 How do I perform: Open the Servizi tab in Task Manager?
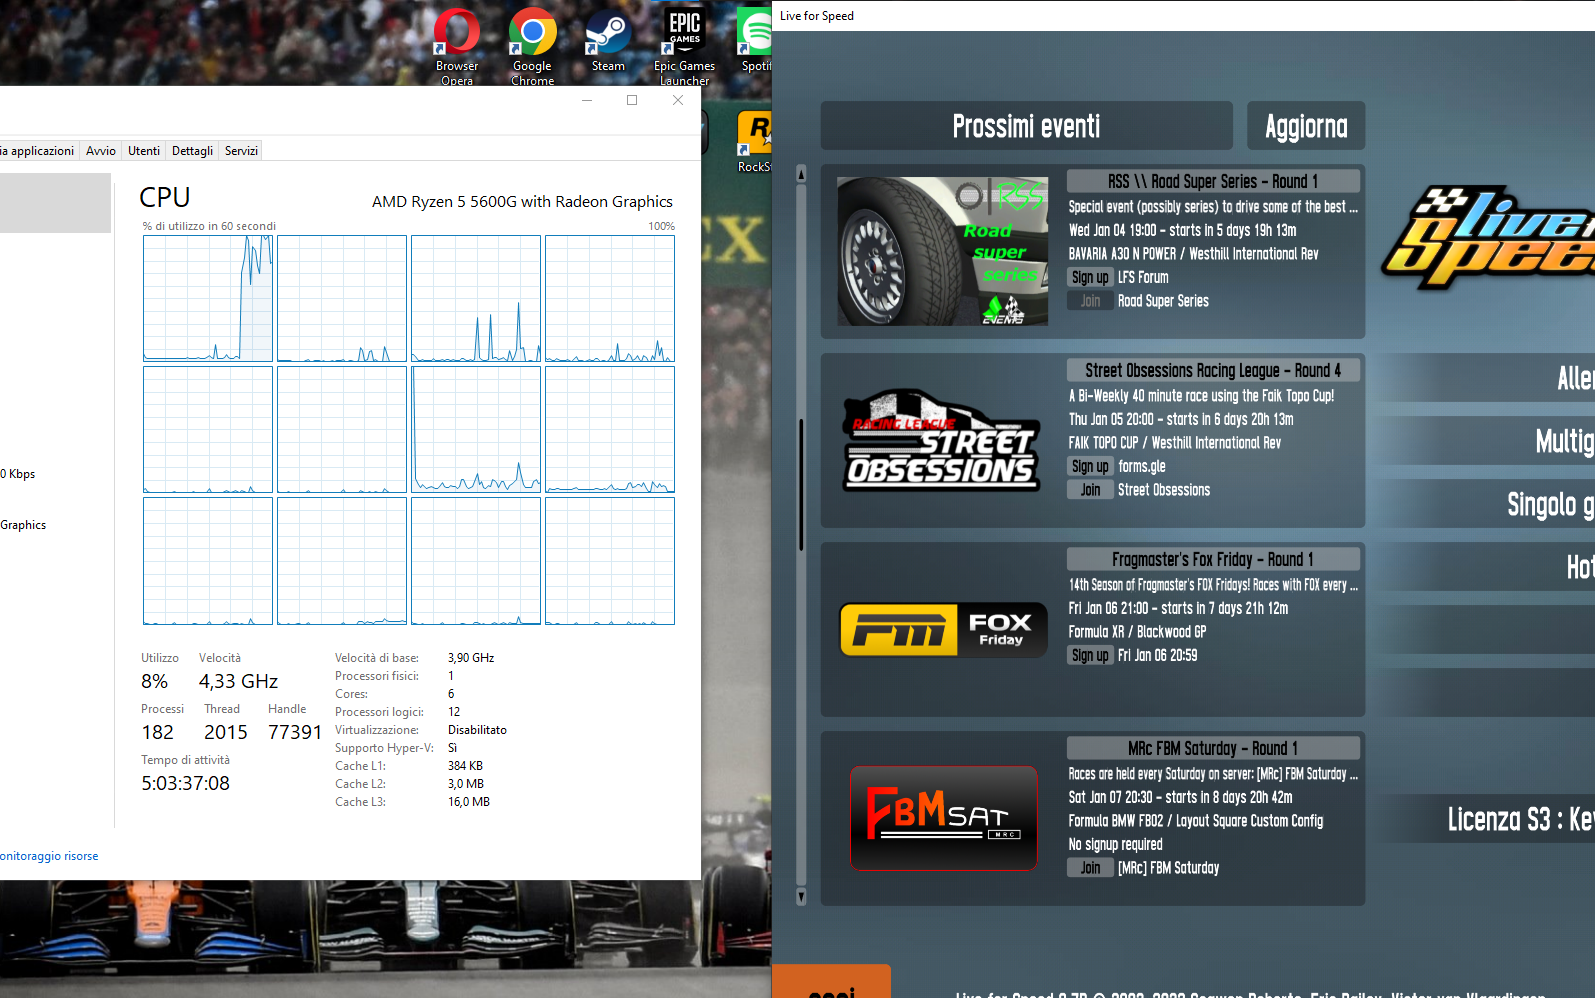[x=241, y=151]
